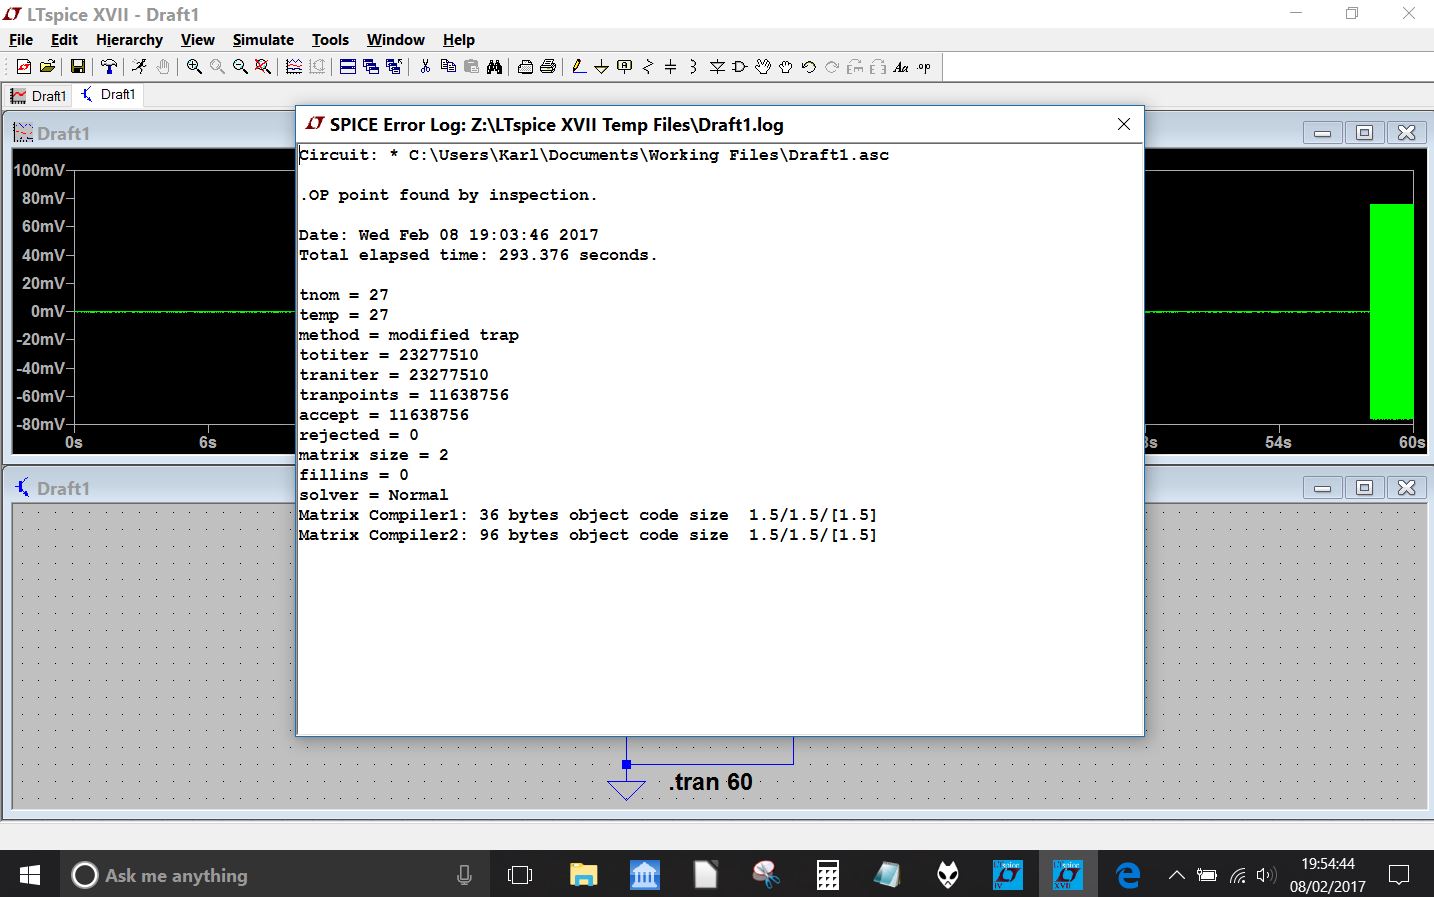Minimize the Draft1 schematic child window

pyautogui.click(x=1322, y=487)
